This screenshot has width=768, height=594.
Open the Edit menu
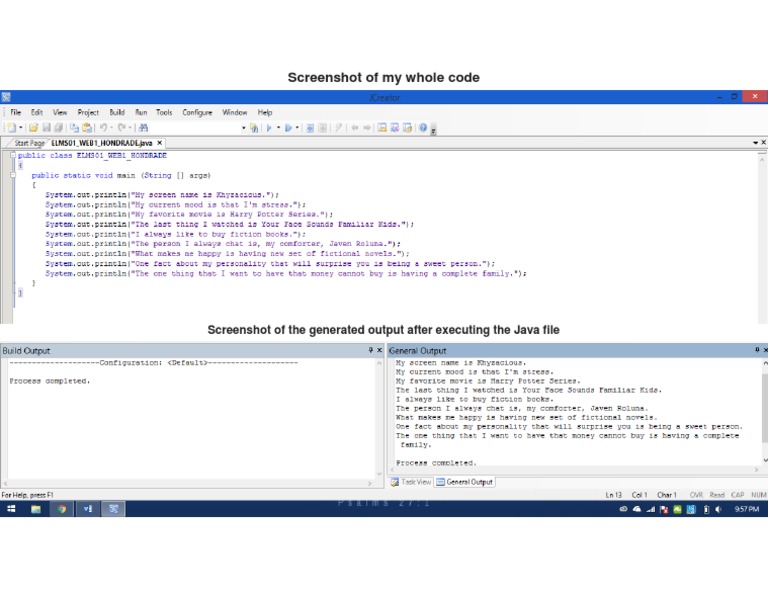(x=37, y=112)
